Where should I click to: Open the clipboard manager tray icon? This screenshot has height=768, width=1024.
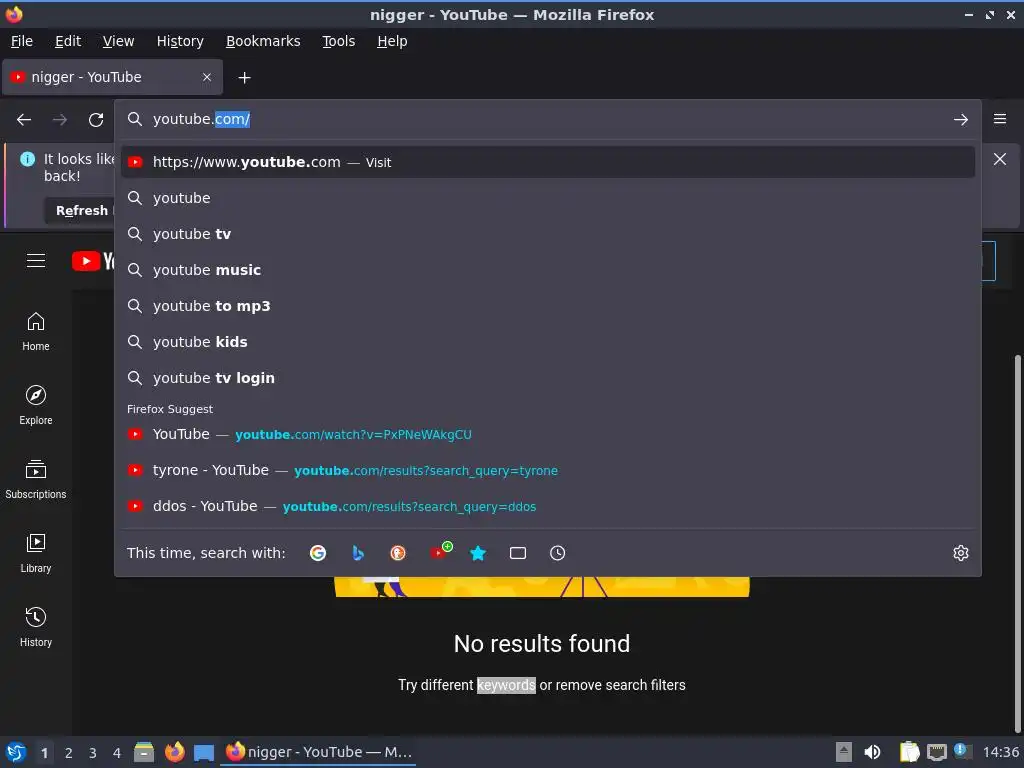tap(908, 752)
